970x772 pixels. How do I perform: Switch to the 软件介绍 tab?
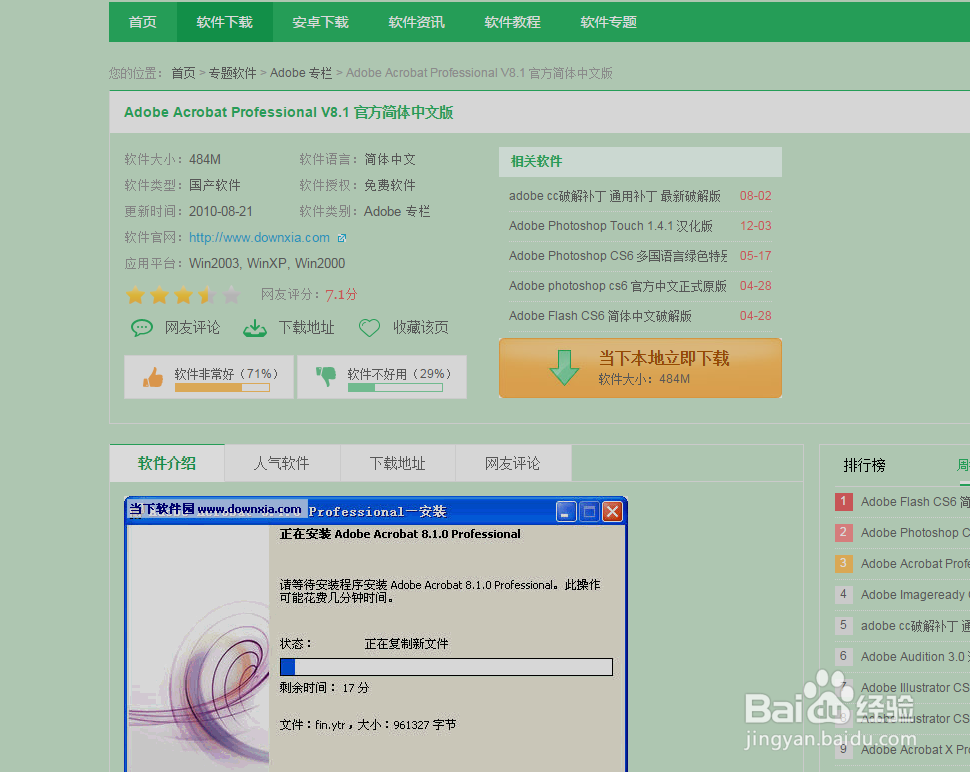click(x=167, y=463)
